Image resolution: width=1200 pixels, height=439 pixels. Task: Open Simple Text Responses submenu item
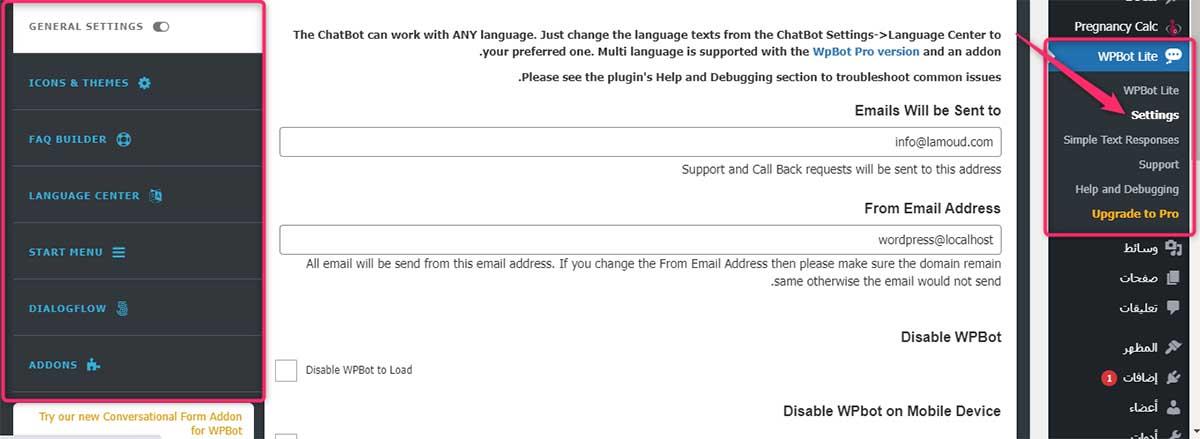(1121, 140)
